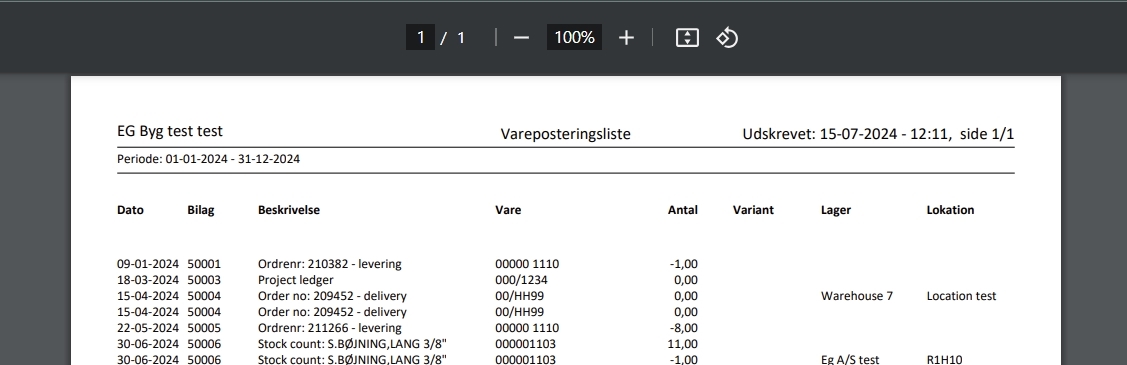Click the amount -1,00 in 50001 row
Viewport: 1127px width, 365px height.
click(684, 264)
